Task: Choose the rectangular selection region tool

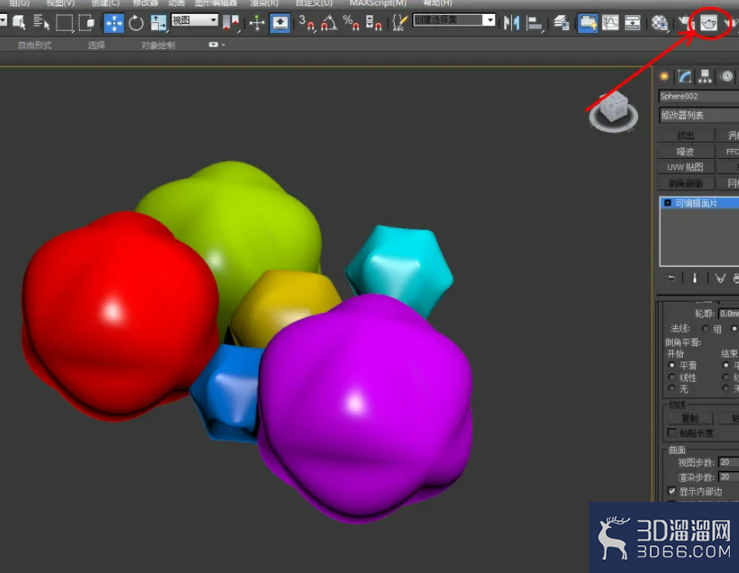Action: coord(65,22)
